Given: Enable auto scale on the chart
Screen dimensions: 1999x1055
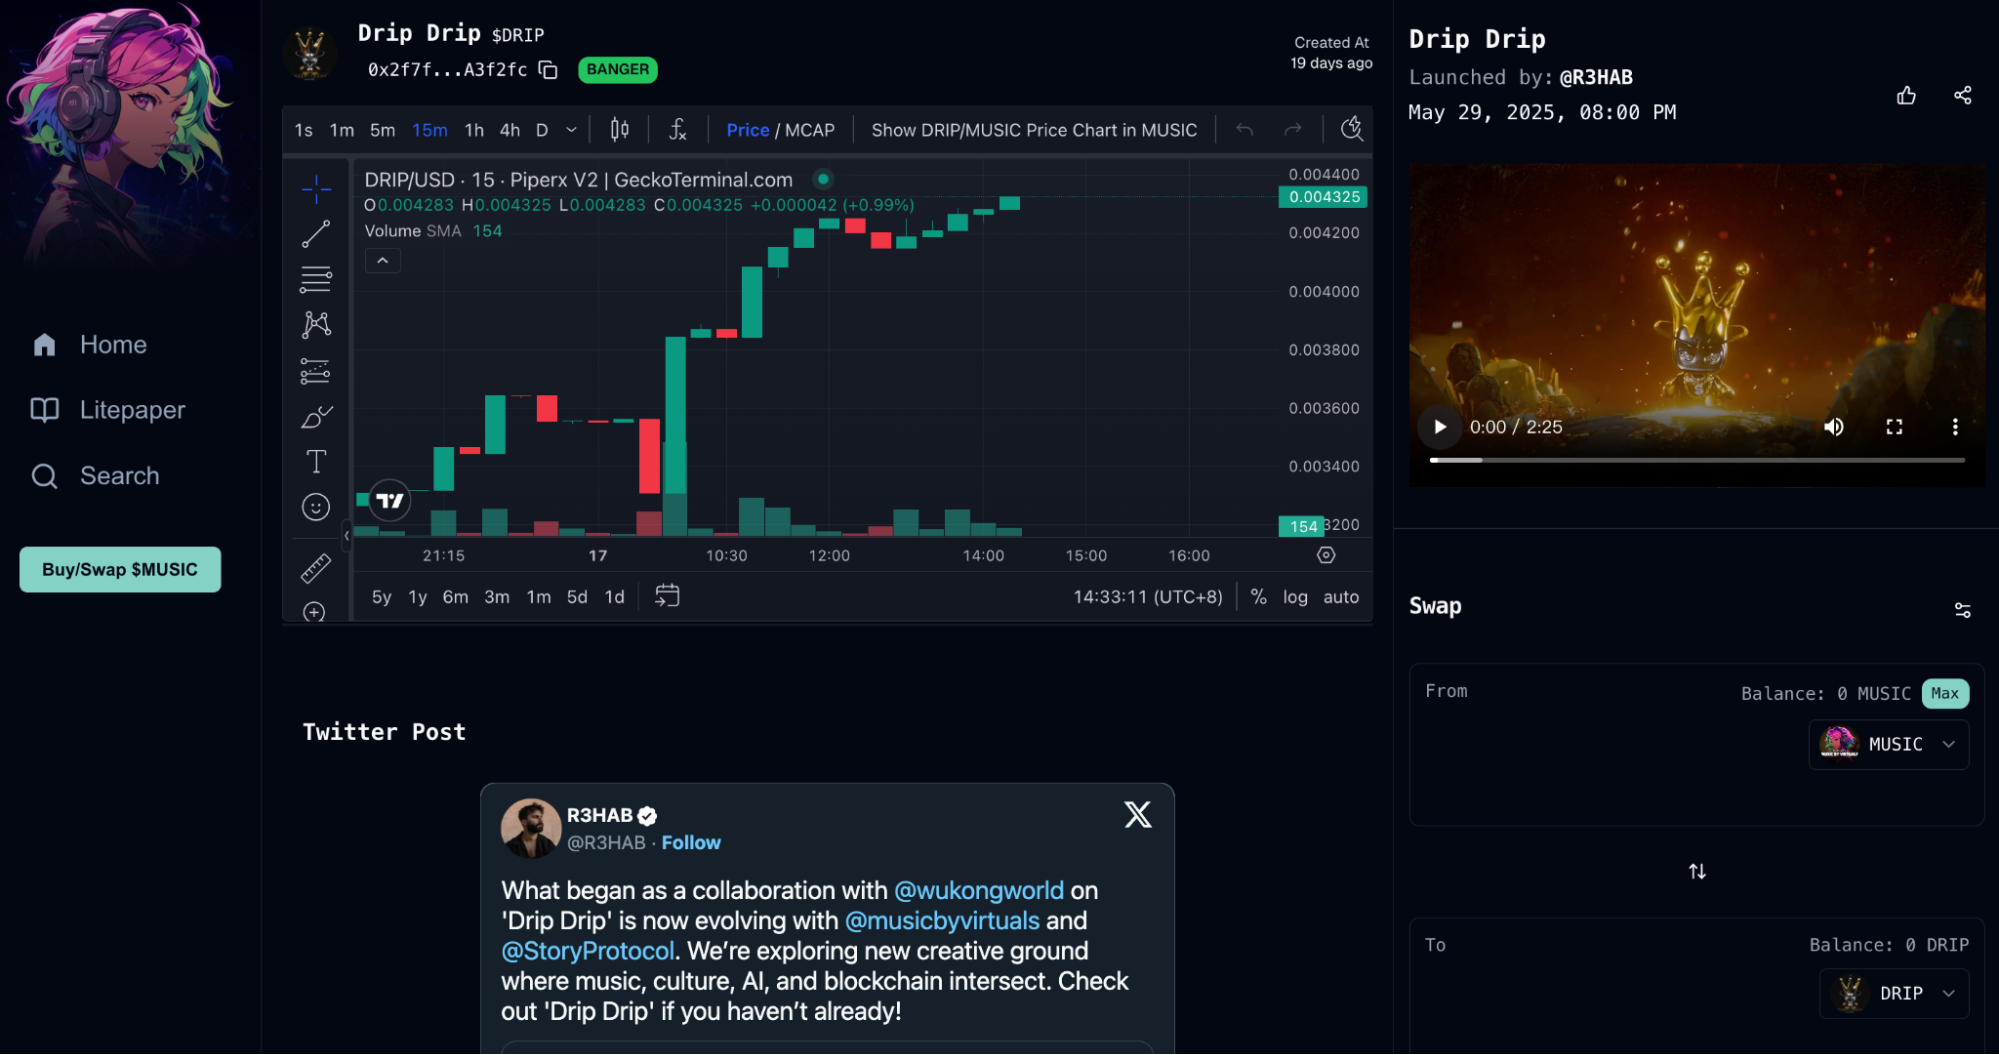Looking at the screenshot, I should 1341,597.
